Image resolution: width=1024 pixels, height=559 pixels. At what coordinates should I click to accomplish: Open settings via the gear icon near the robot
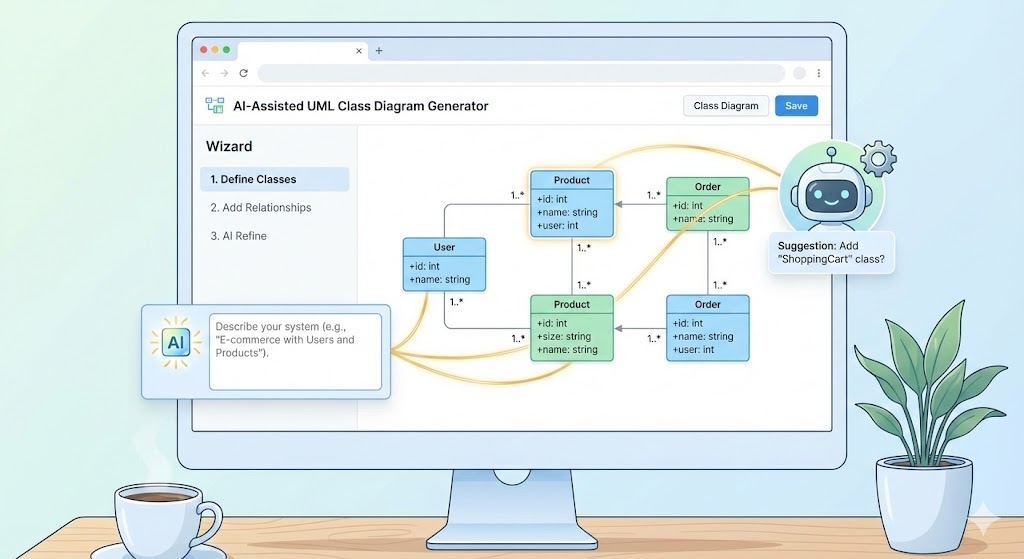tap(878, 158)
